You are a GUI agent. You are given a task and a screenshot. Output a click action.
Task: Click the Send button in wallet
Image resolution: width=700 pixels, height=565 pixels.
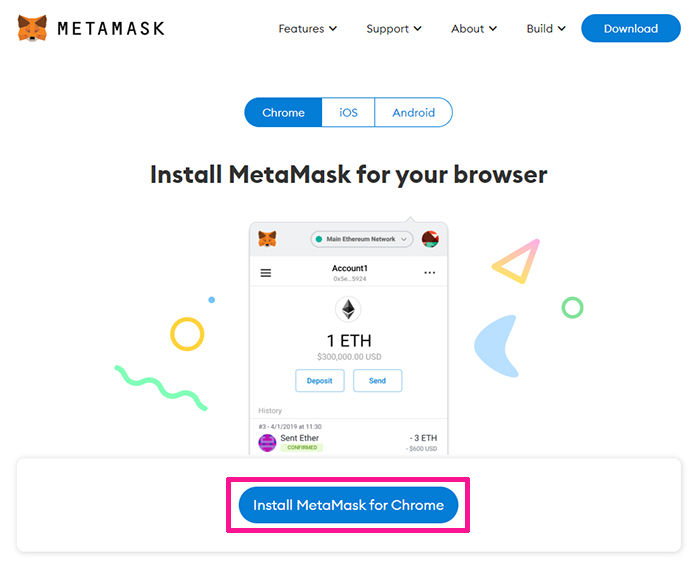click(378, 381)
